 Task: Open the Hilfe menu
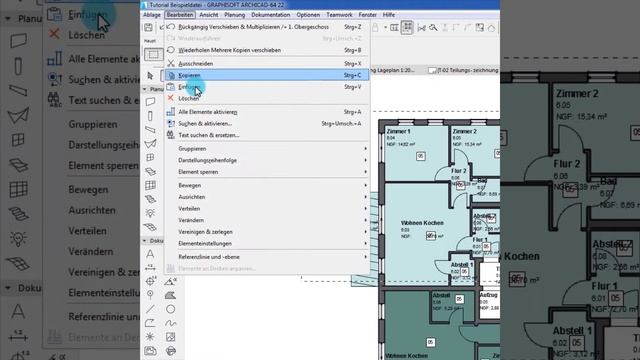point(389,15)
